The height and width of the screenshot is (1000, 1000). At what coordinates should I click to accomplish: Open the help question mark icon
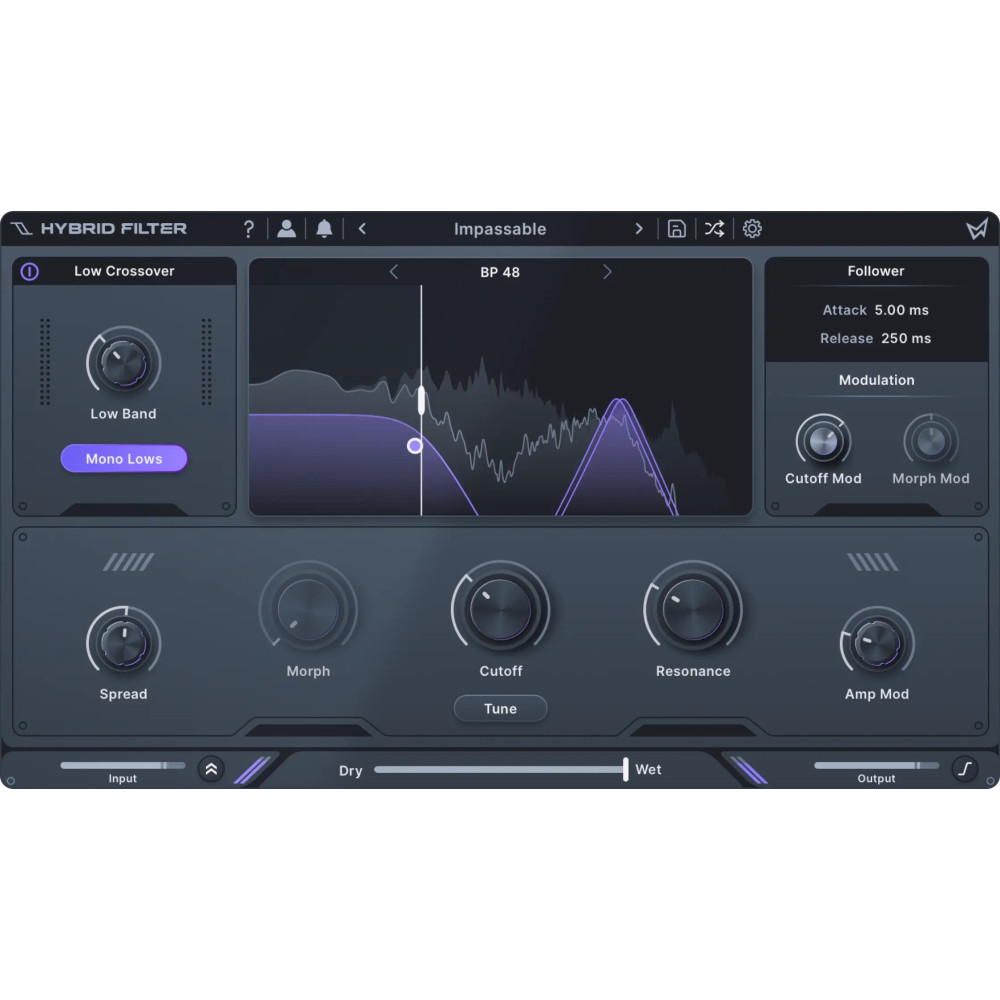pos(249,229)
